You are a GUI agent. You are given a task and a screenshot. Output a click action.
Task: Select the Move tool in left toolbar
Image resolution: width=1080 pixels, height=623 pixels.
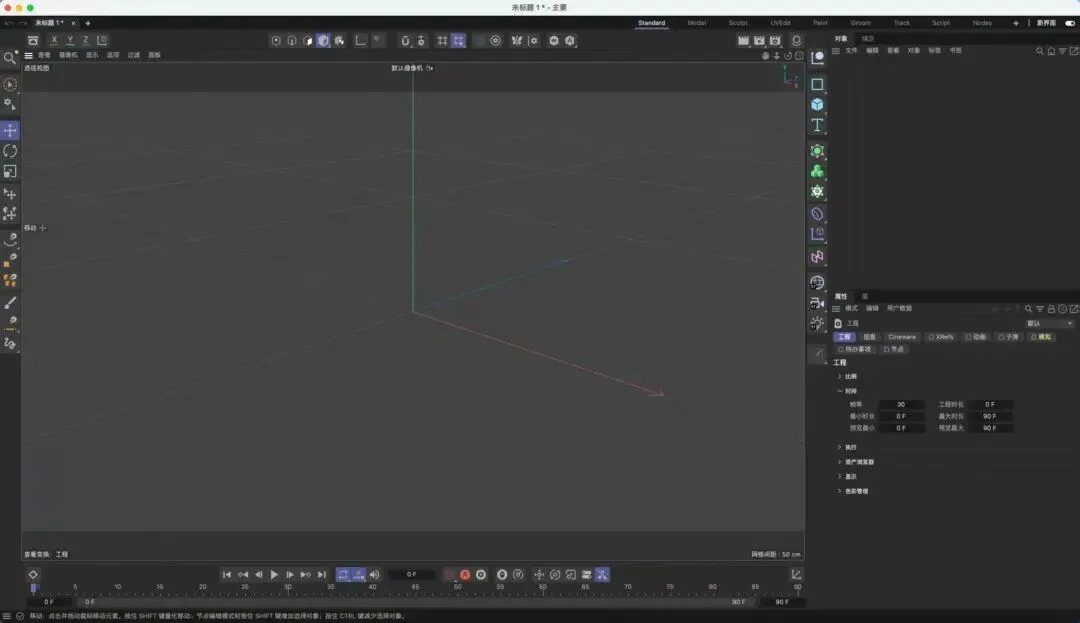click(x=10, y=130)
